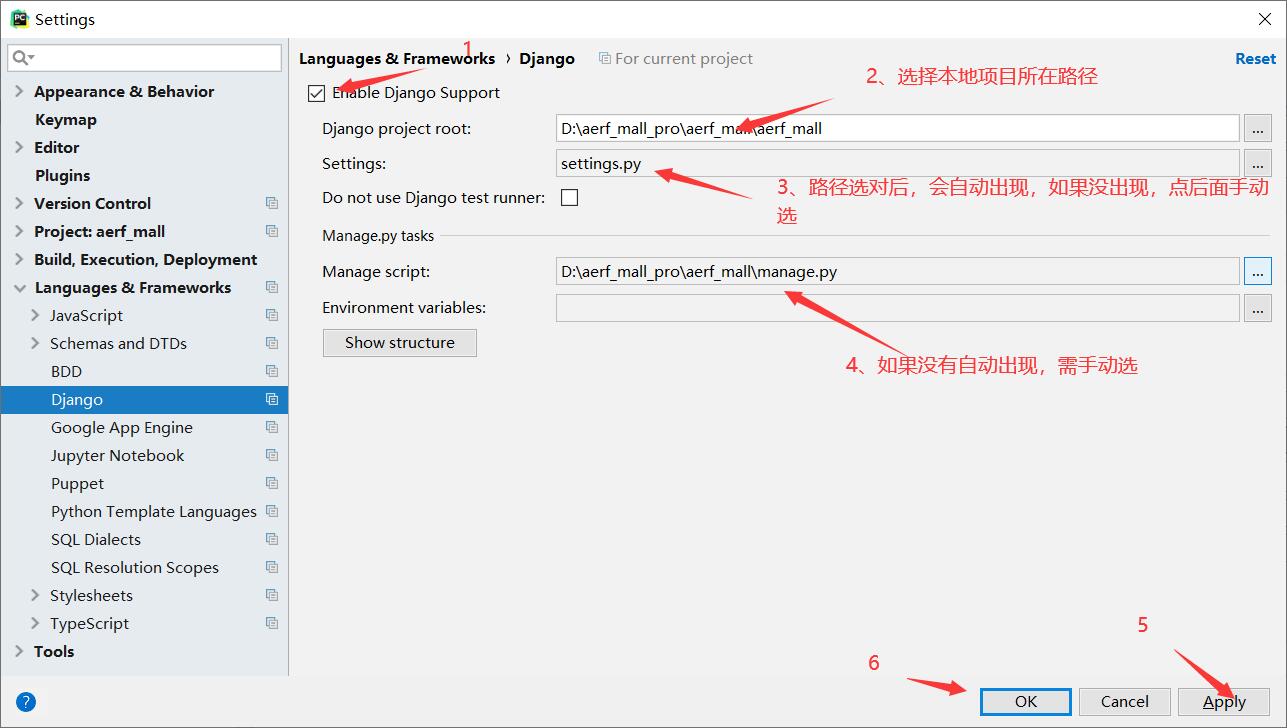Screen dimensions: 1287x728
Task: Open Python Template Languages settings
Action: click(154, 511)
